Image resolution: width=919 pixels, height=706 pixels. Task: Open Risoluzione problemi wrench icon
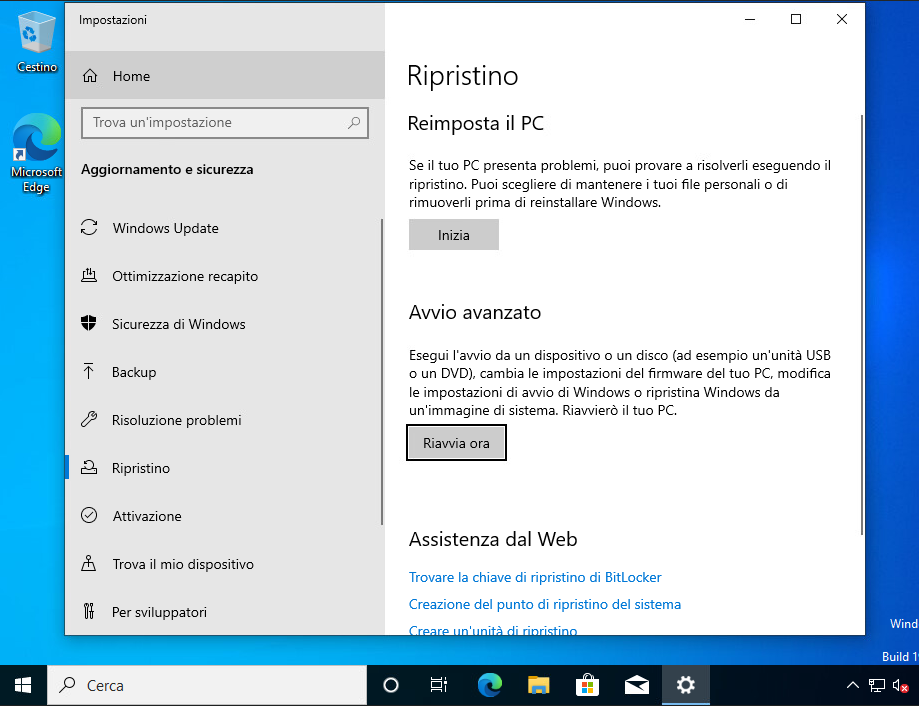coord(90,420)
